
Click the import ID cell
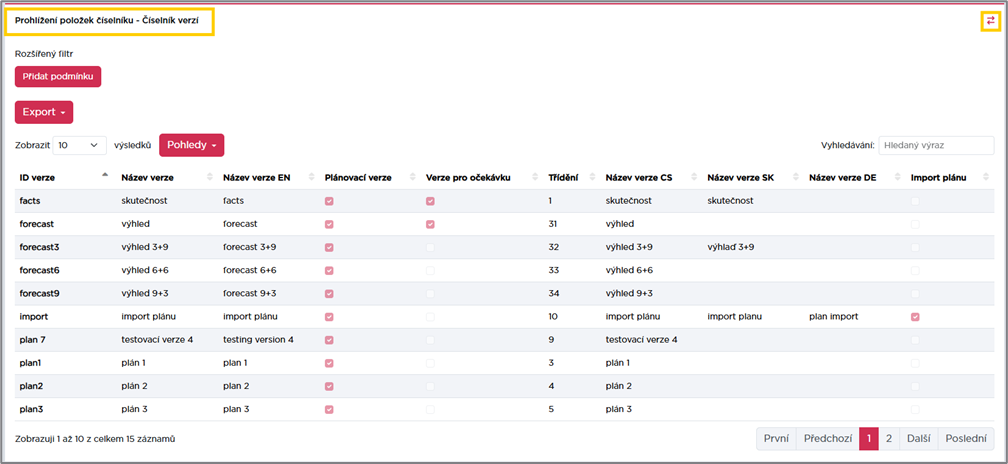[66, 317]
